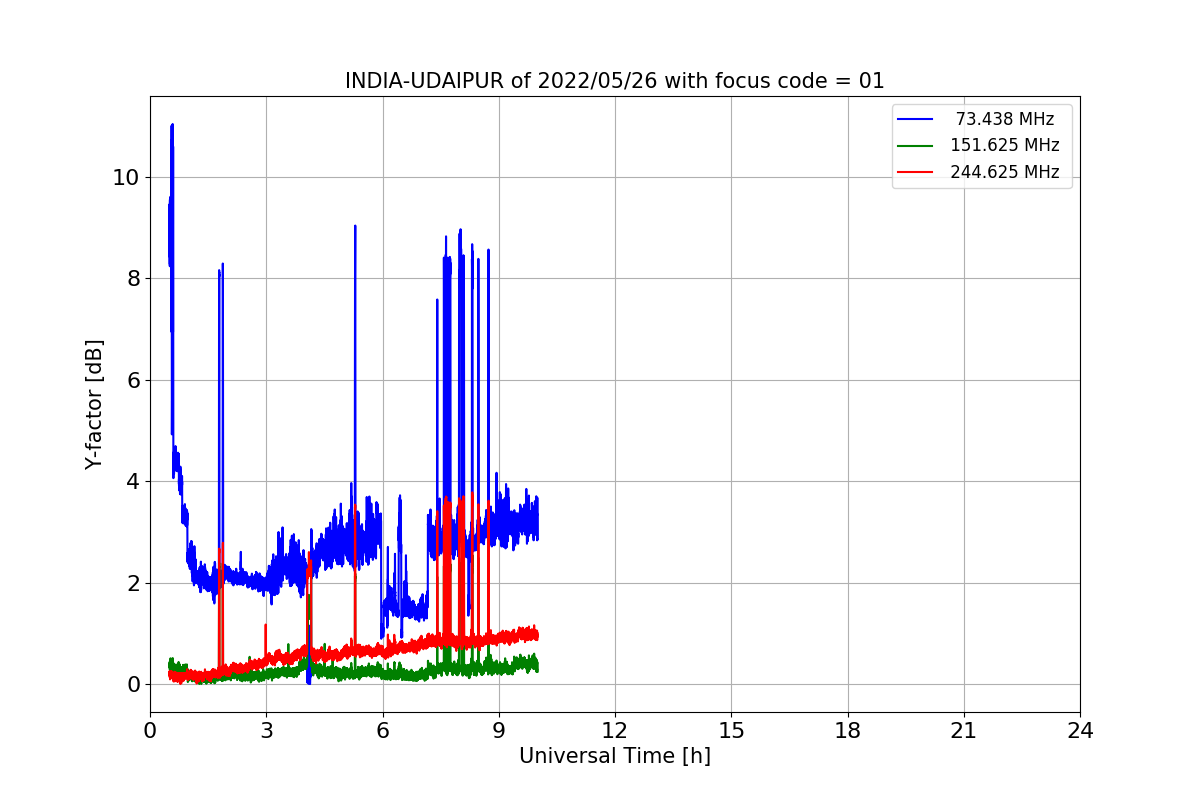Screen dimensions: 1200x800
Task: Click x-axis tick label 21
Action: [x=964, y=731]
